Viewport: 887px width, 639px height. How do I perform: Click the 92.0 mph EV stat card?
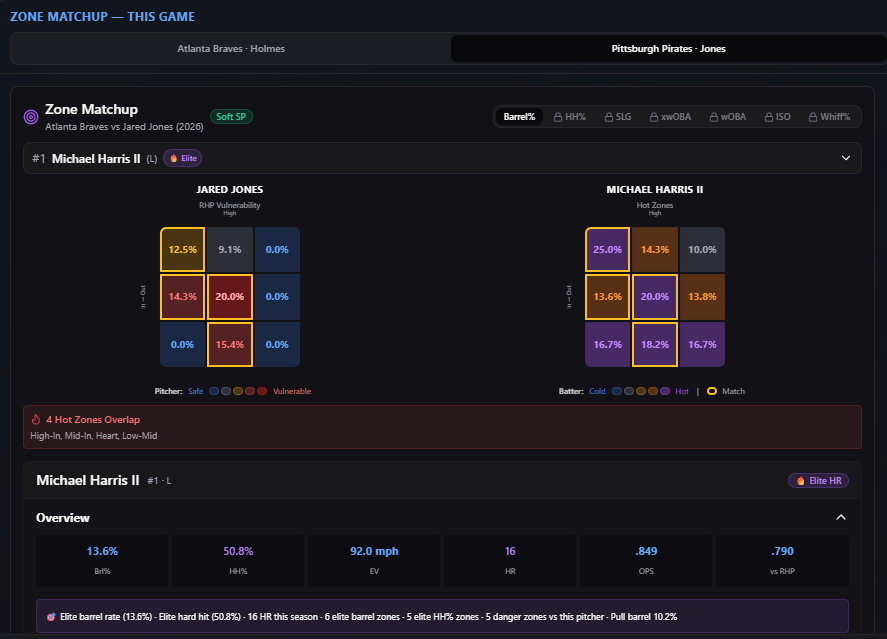click(374, 560)
